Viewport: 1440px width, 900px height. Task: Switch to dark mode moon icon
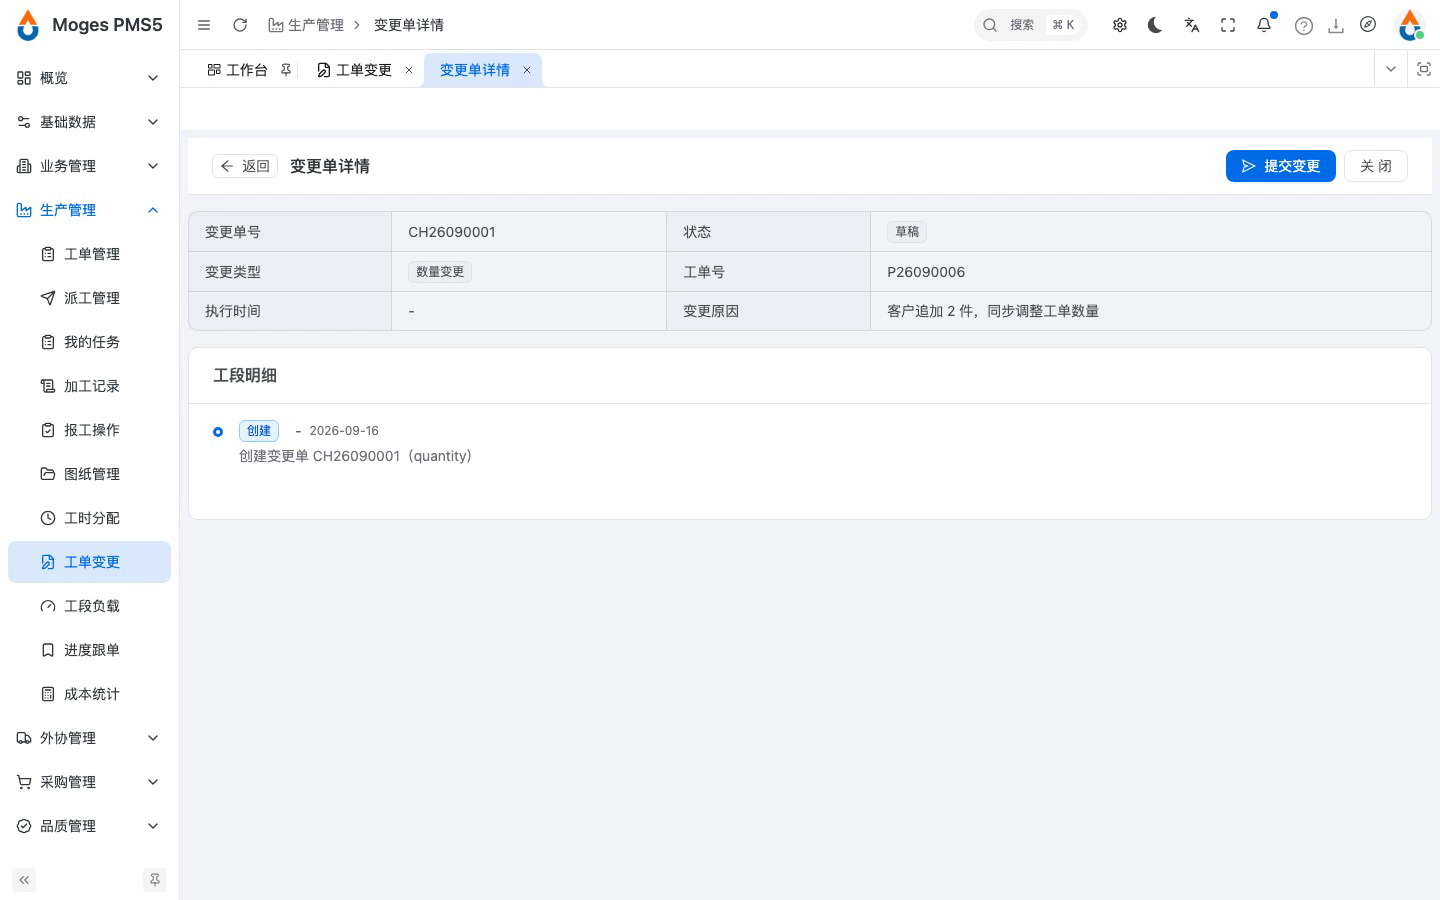tap(1156, 25)
